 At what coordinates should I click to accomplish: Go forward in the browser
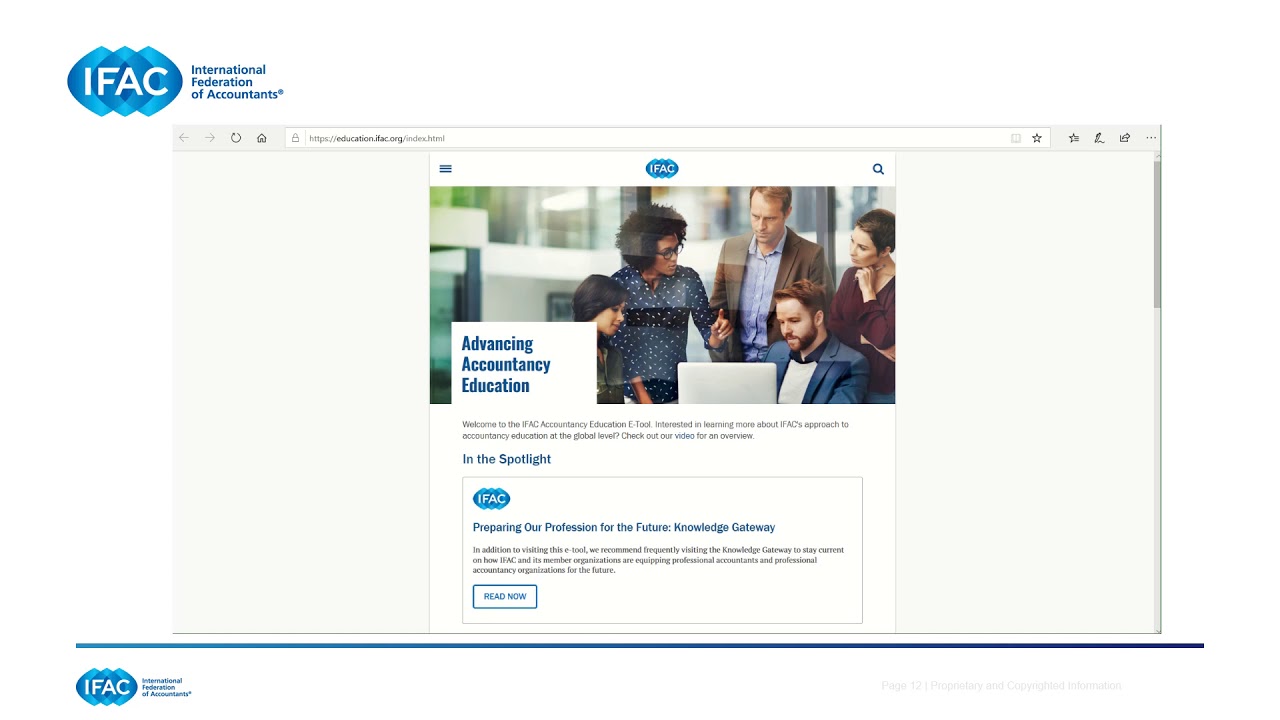point(210,138)
